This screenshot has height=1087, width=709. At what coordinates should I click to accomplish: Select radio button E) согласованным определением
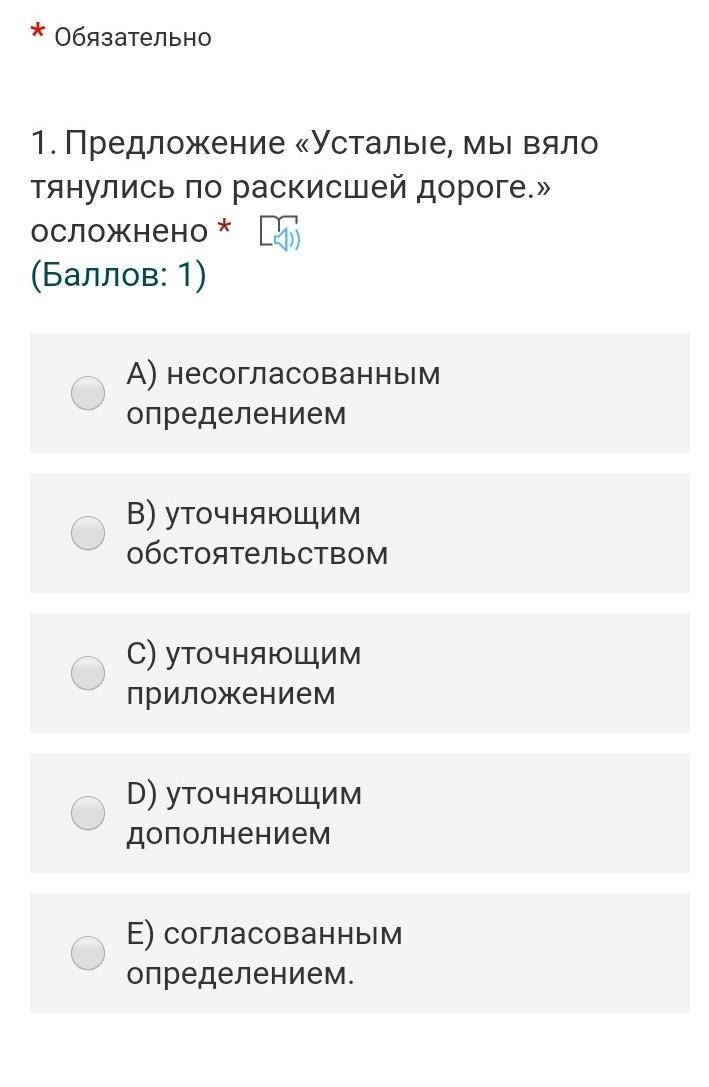coord(88,953)
